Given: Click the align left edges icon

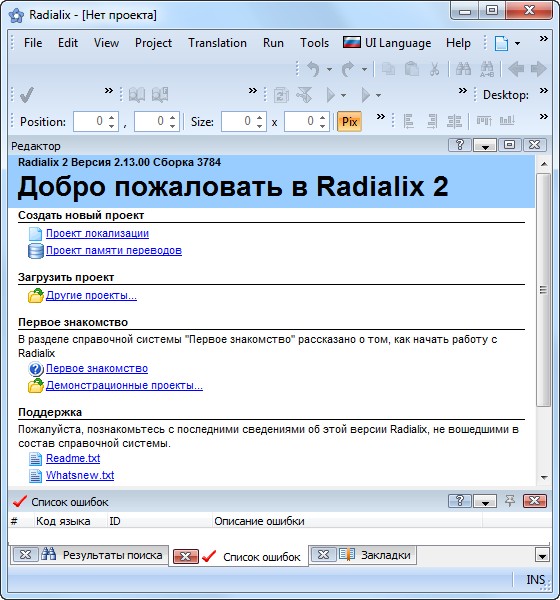Looking at the screenshot, I should [x=408, y=121].
